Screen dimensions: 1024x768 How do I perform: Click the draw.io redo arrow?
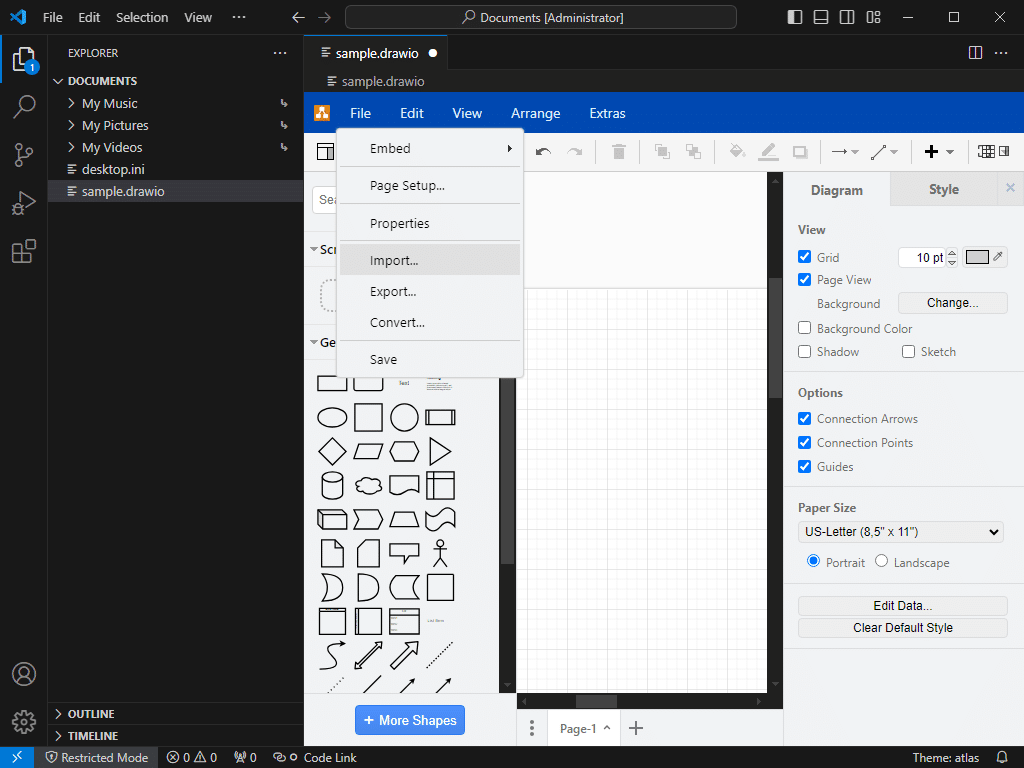575,152
